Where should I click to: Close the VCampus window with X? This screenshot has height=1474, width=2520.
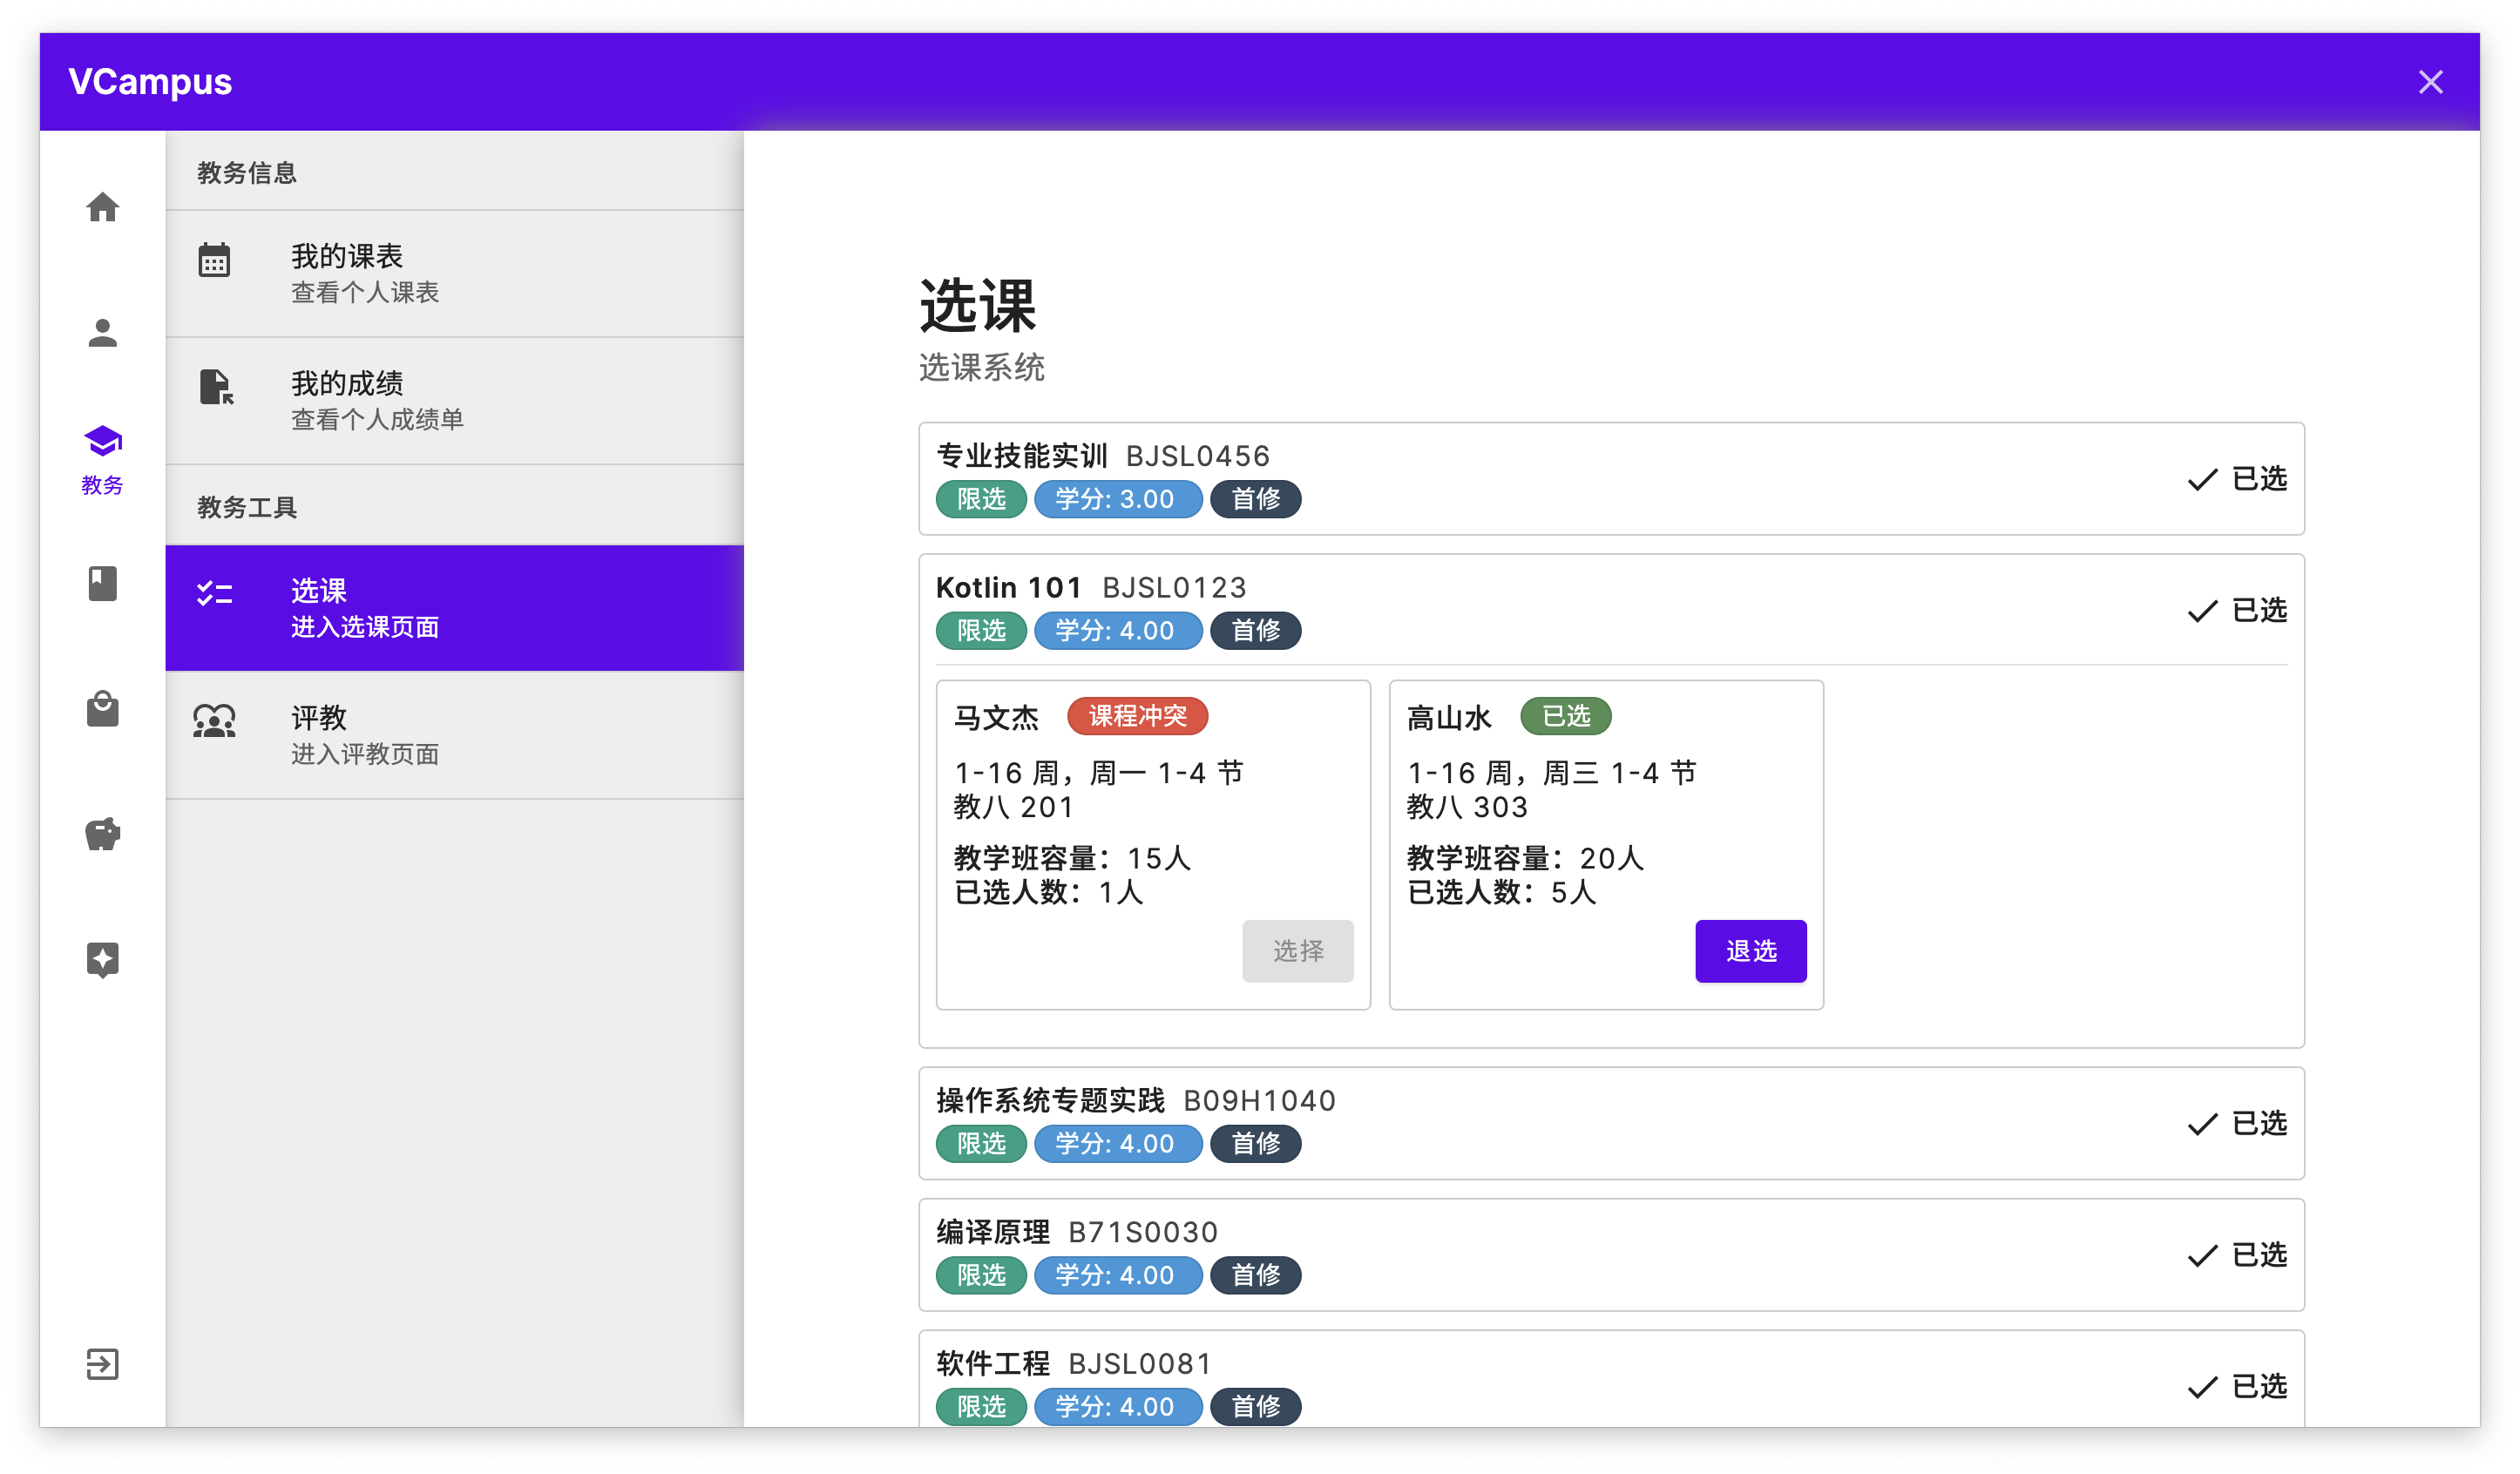2430,82
